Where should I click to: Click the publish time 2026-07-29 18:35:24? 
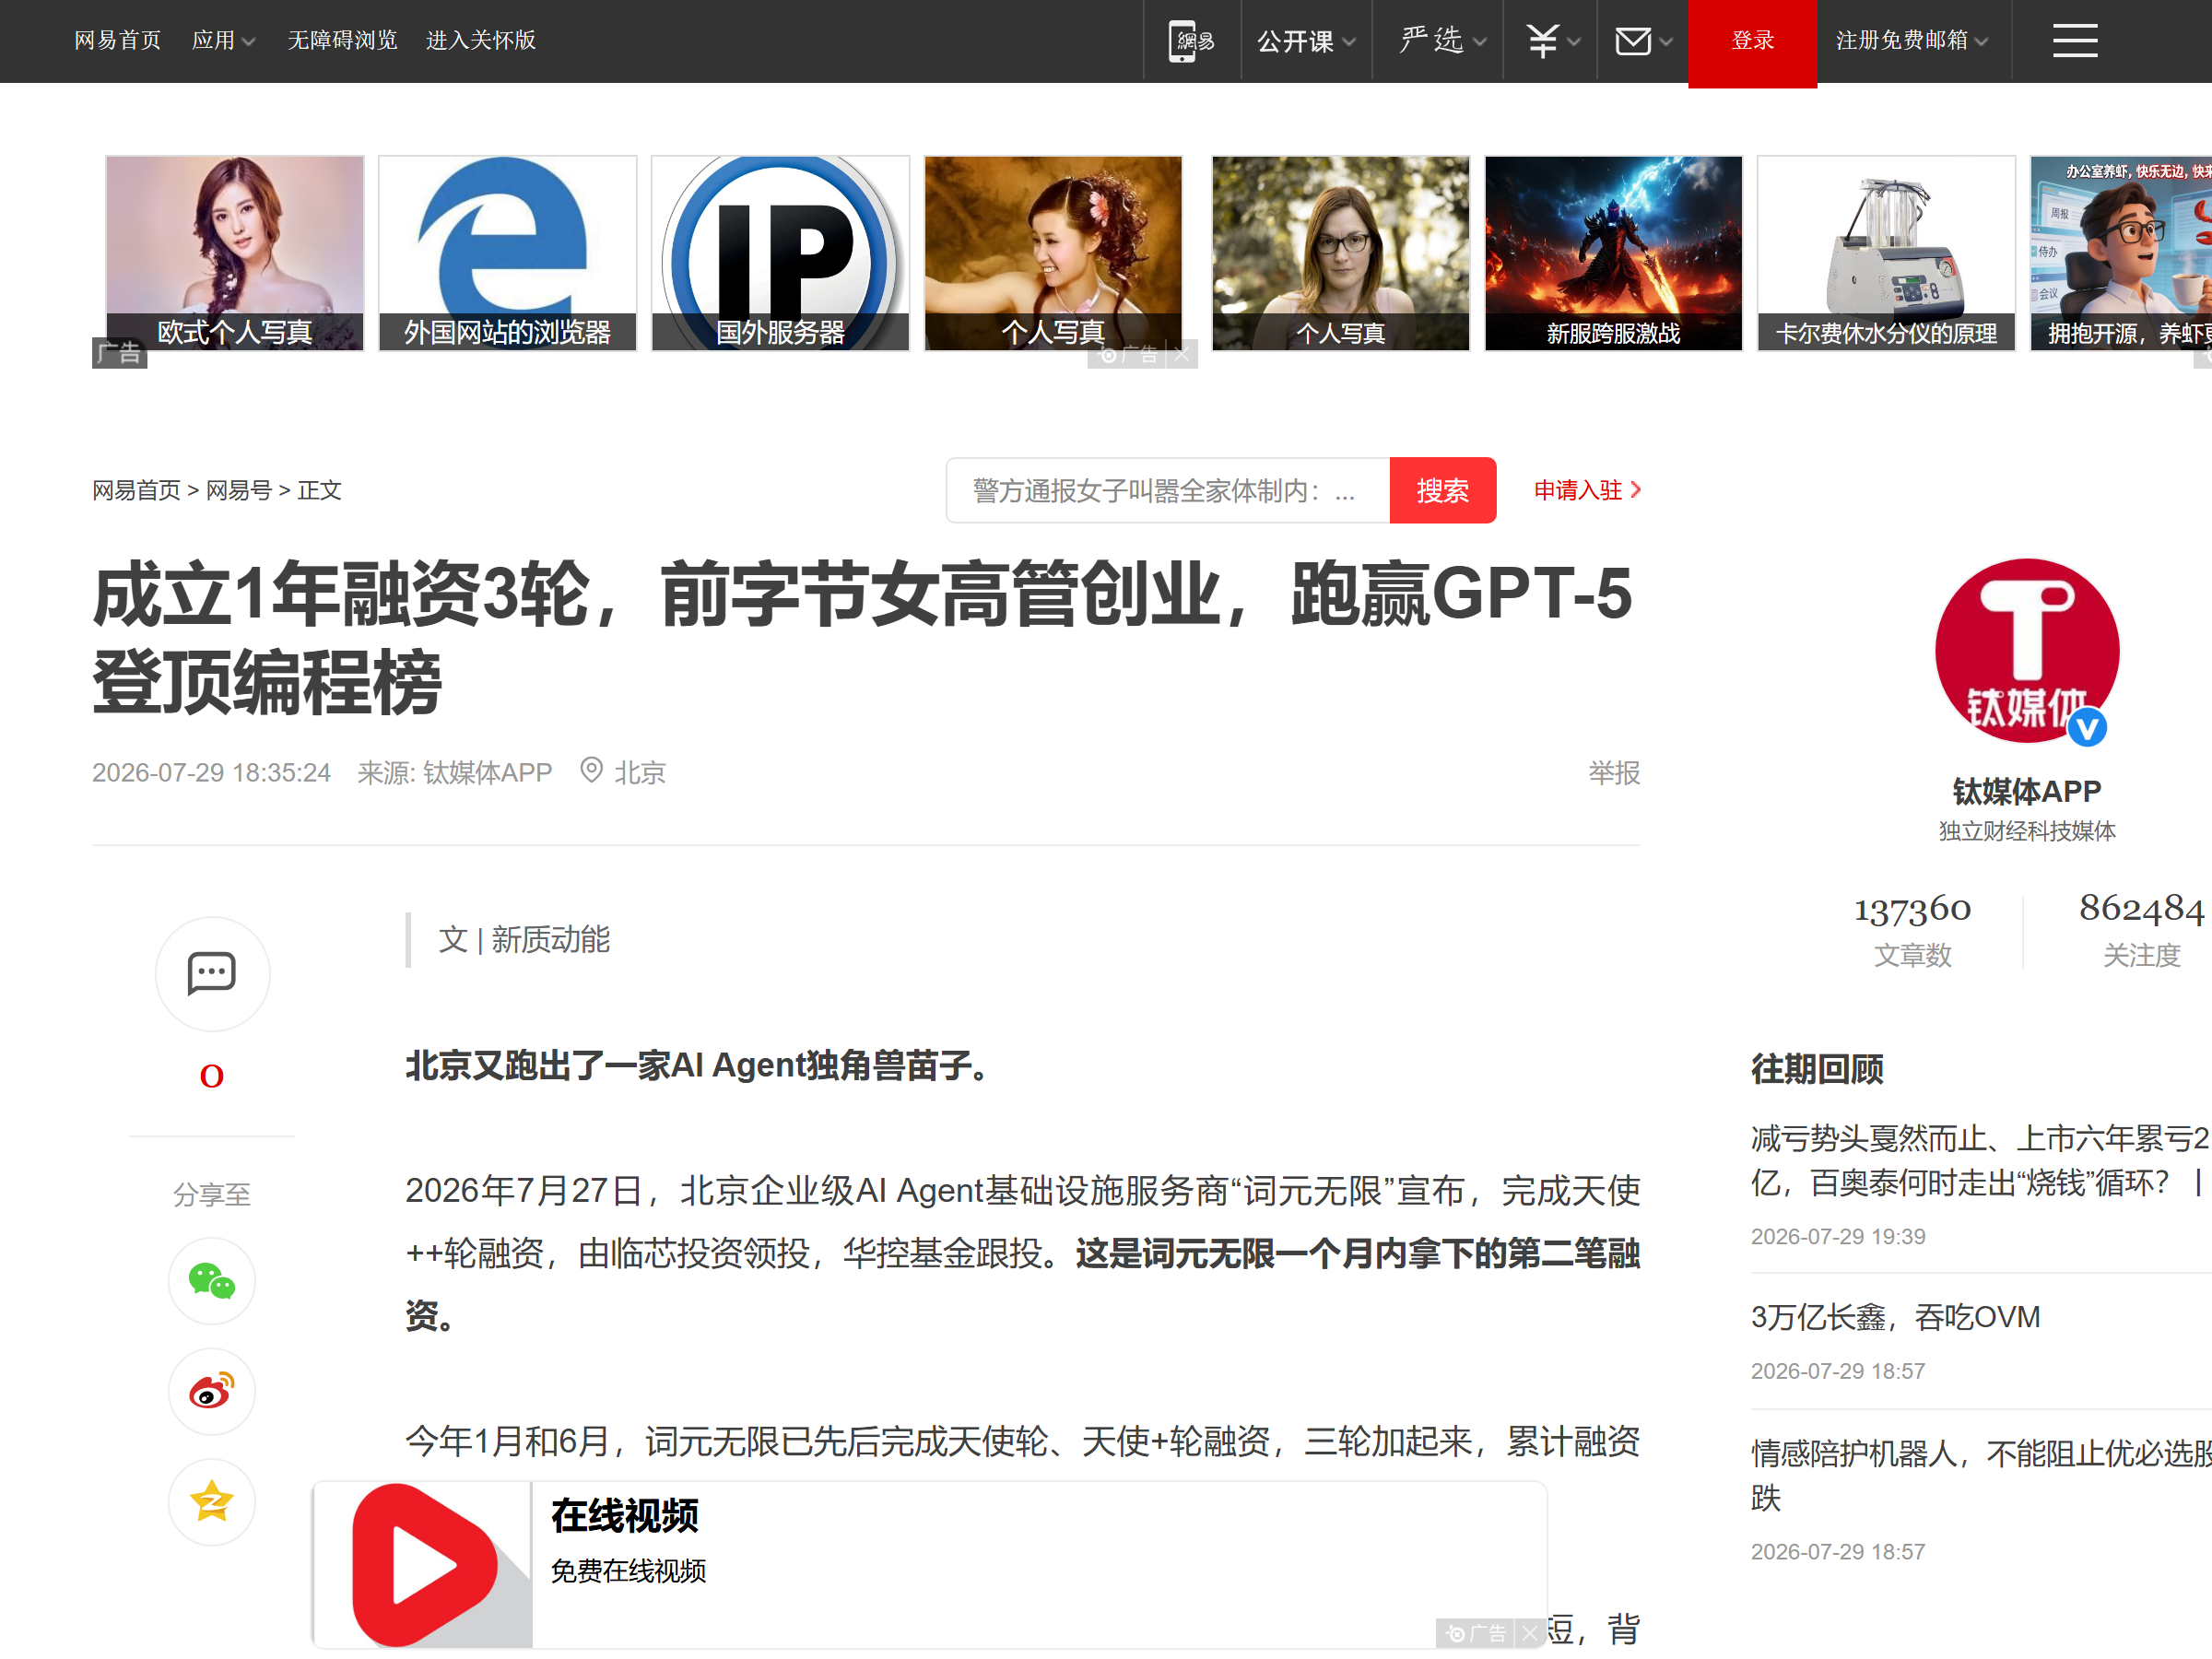211,772
